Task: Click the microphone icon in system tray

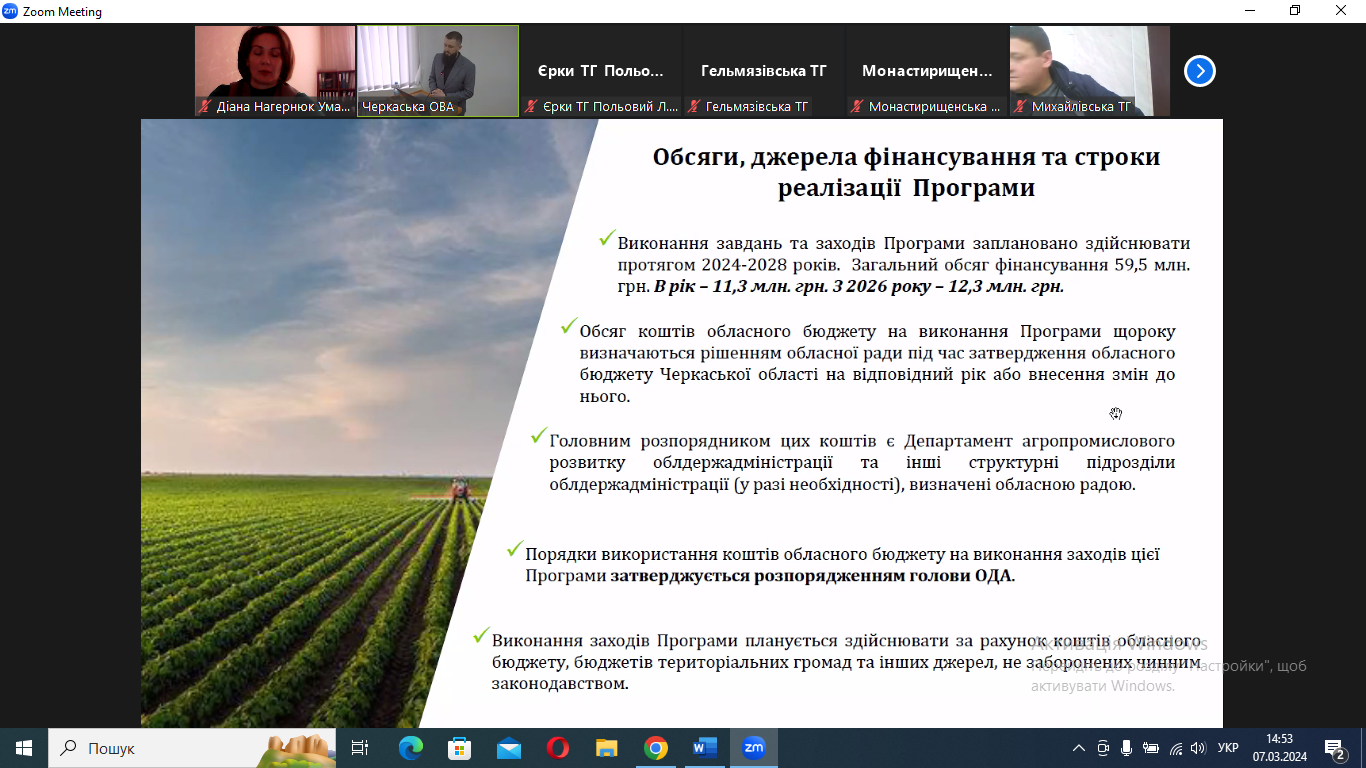Action: pyautogui.click(x=1127, y=748)
